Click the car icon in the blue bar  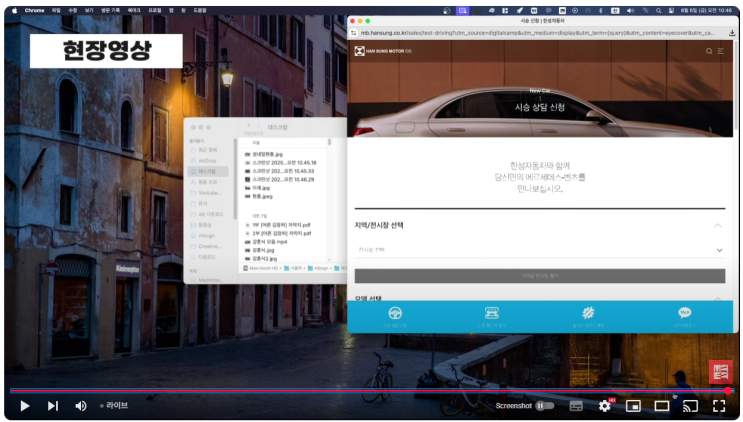coord(491,313)
